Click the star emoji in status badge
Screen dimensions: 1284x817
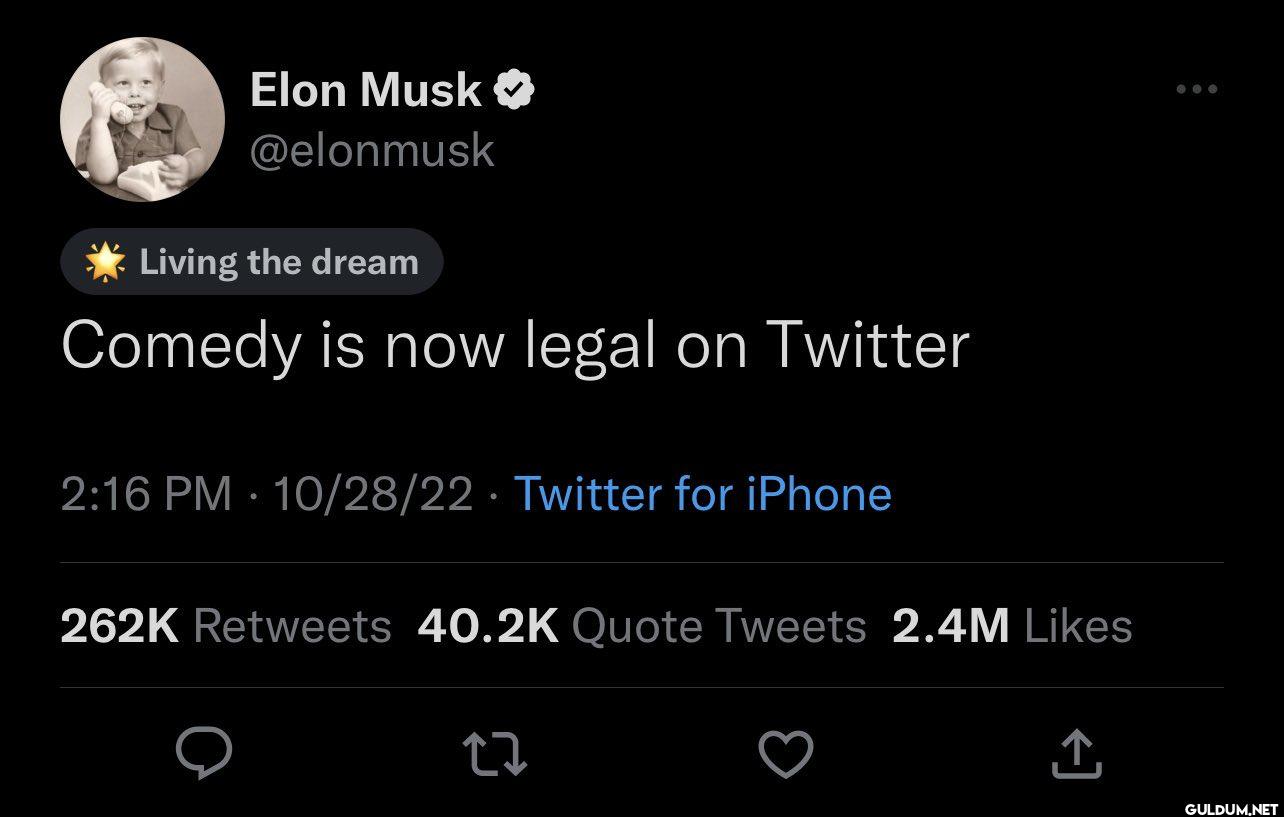[x=105, y=262]
